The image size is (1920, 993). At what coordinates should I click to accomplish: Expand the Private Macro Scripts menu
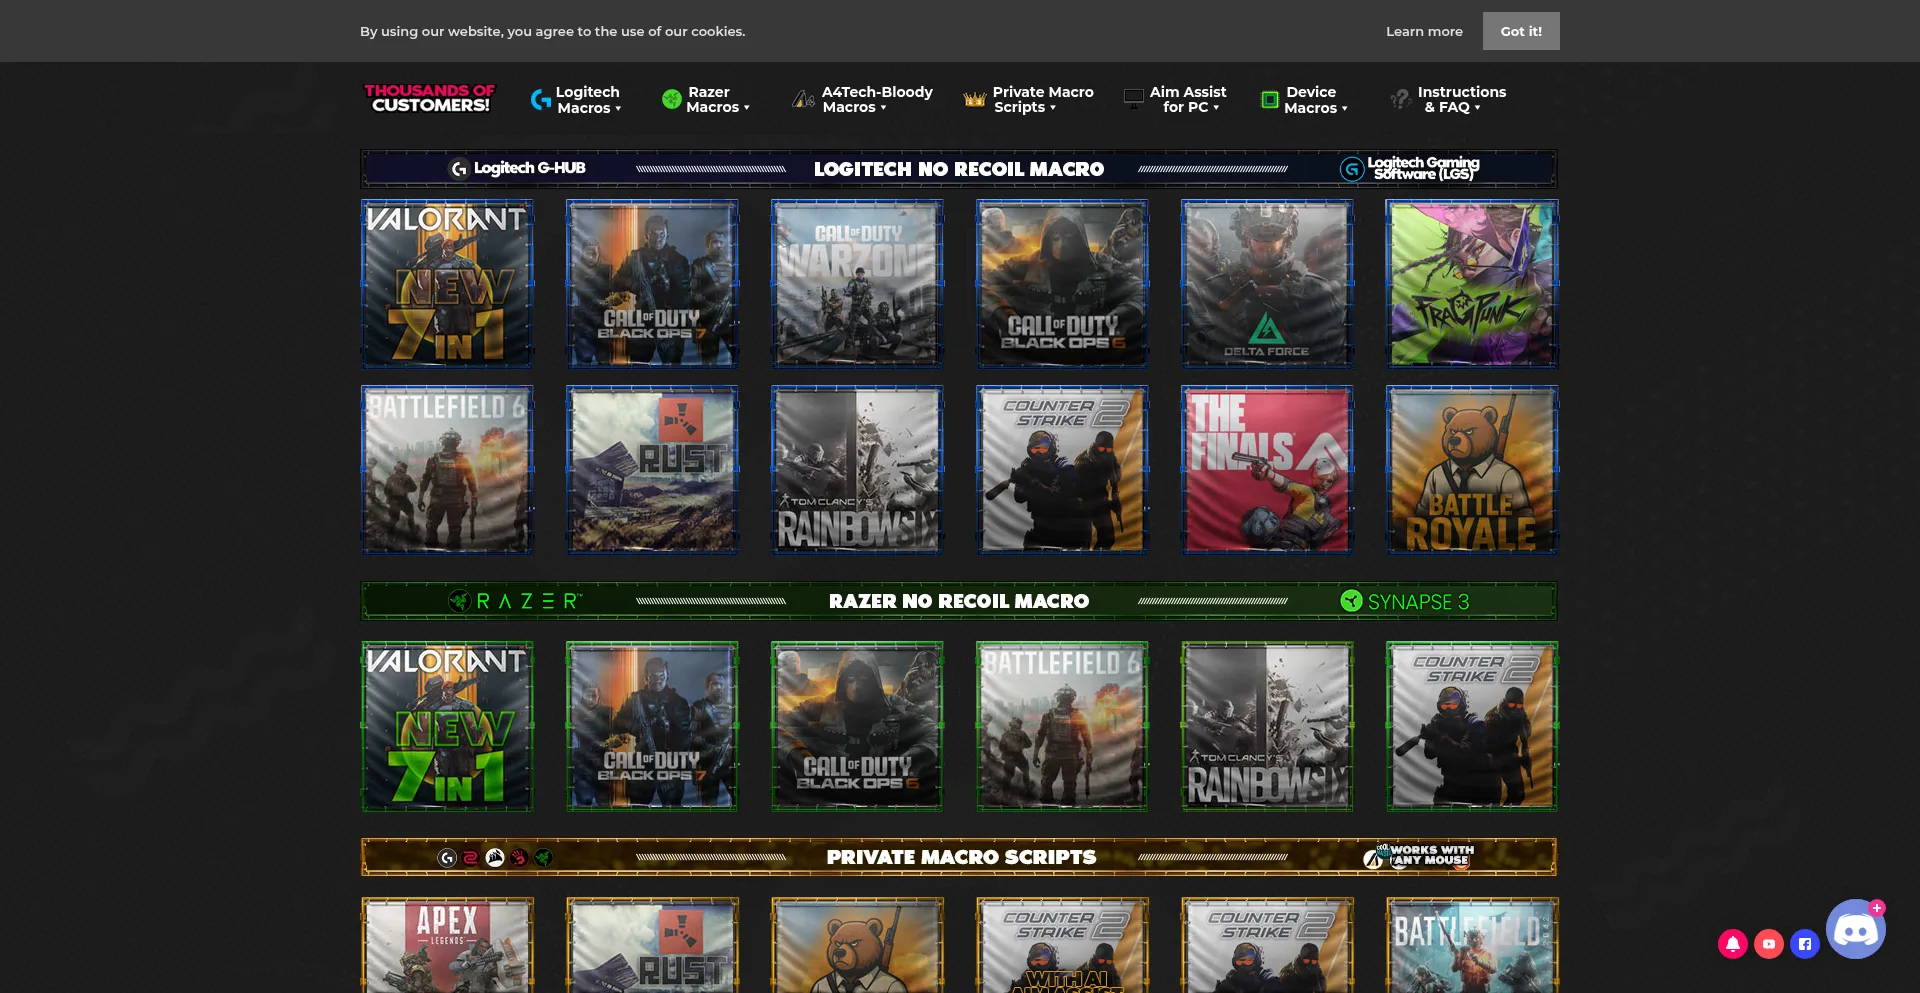pyautogui.click(x=1029, y=99)
